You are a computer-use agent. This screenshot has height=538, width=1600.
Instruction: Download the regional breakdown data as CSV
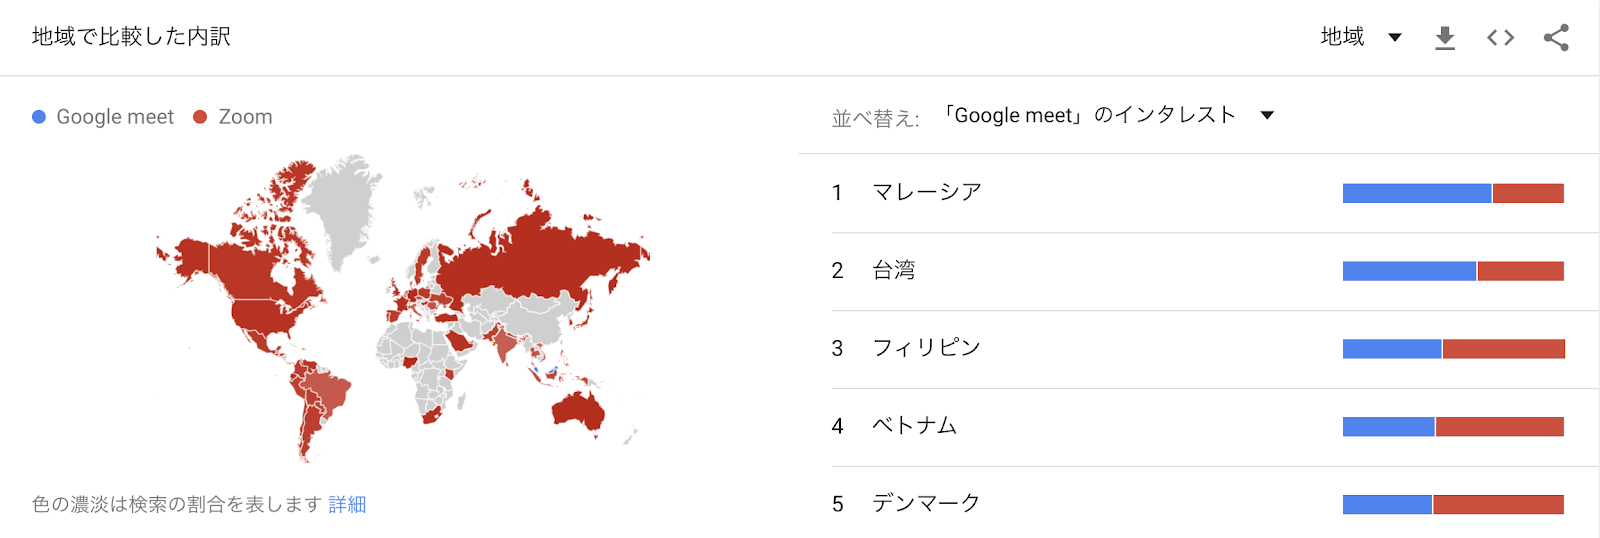[1444, 38]
